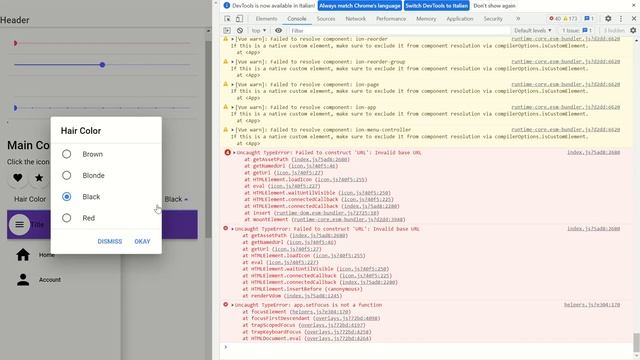Switch to the Application tab
640x360 pixels.
460,19
